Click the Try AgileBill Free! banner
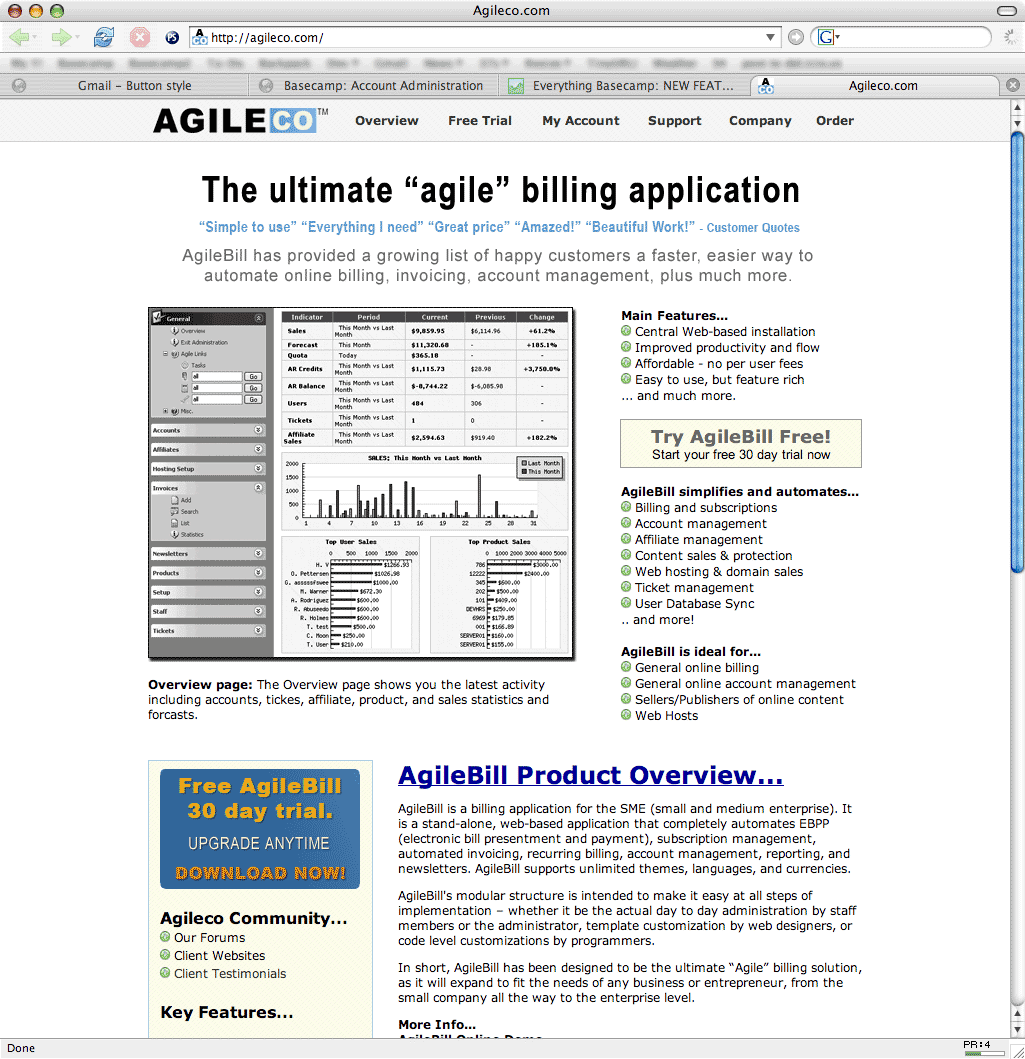The height and width of the screenshot is (1059, 1025). 741,444
